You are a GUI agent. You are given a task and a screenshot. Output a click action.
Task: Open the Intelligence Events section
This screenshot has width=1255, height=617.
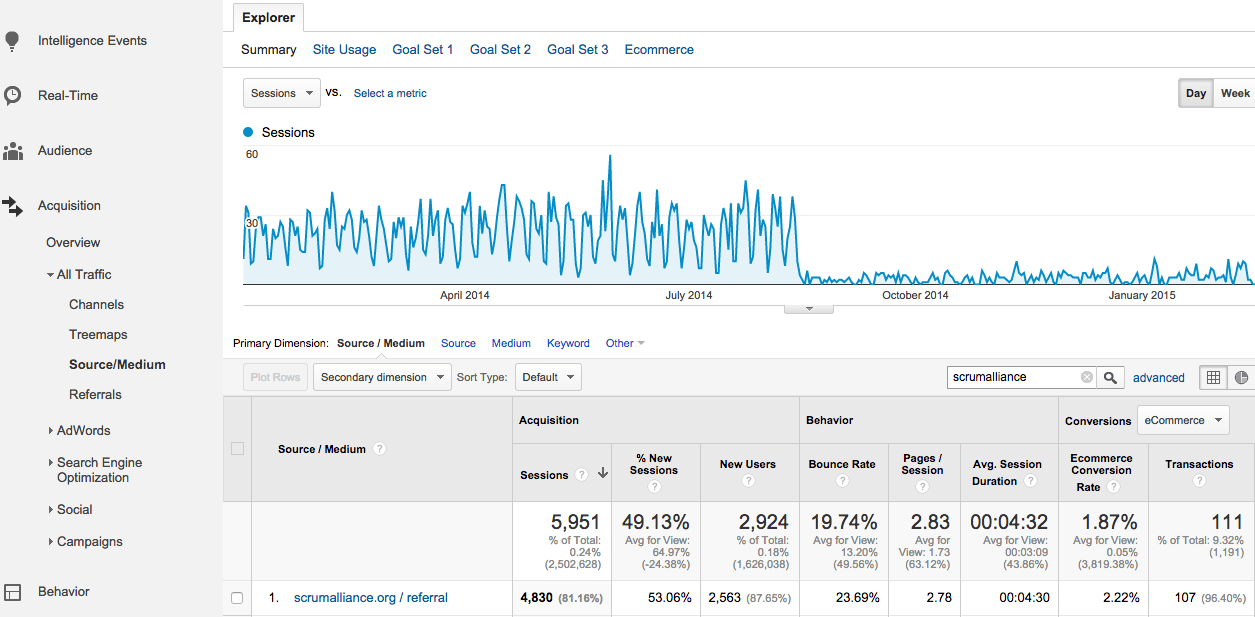click(x=14, y=40)
